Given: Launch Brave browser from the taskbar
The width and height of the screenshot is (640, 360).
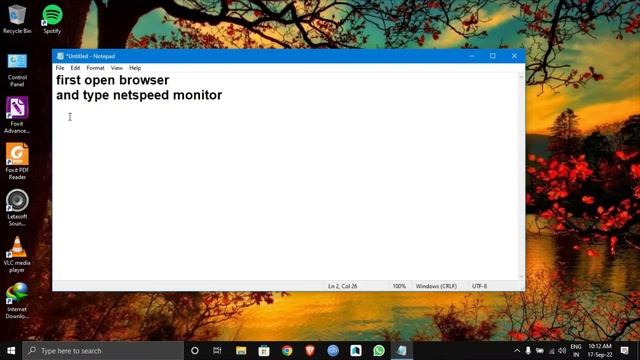Looking at the screenshot, I should 310,351.
